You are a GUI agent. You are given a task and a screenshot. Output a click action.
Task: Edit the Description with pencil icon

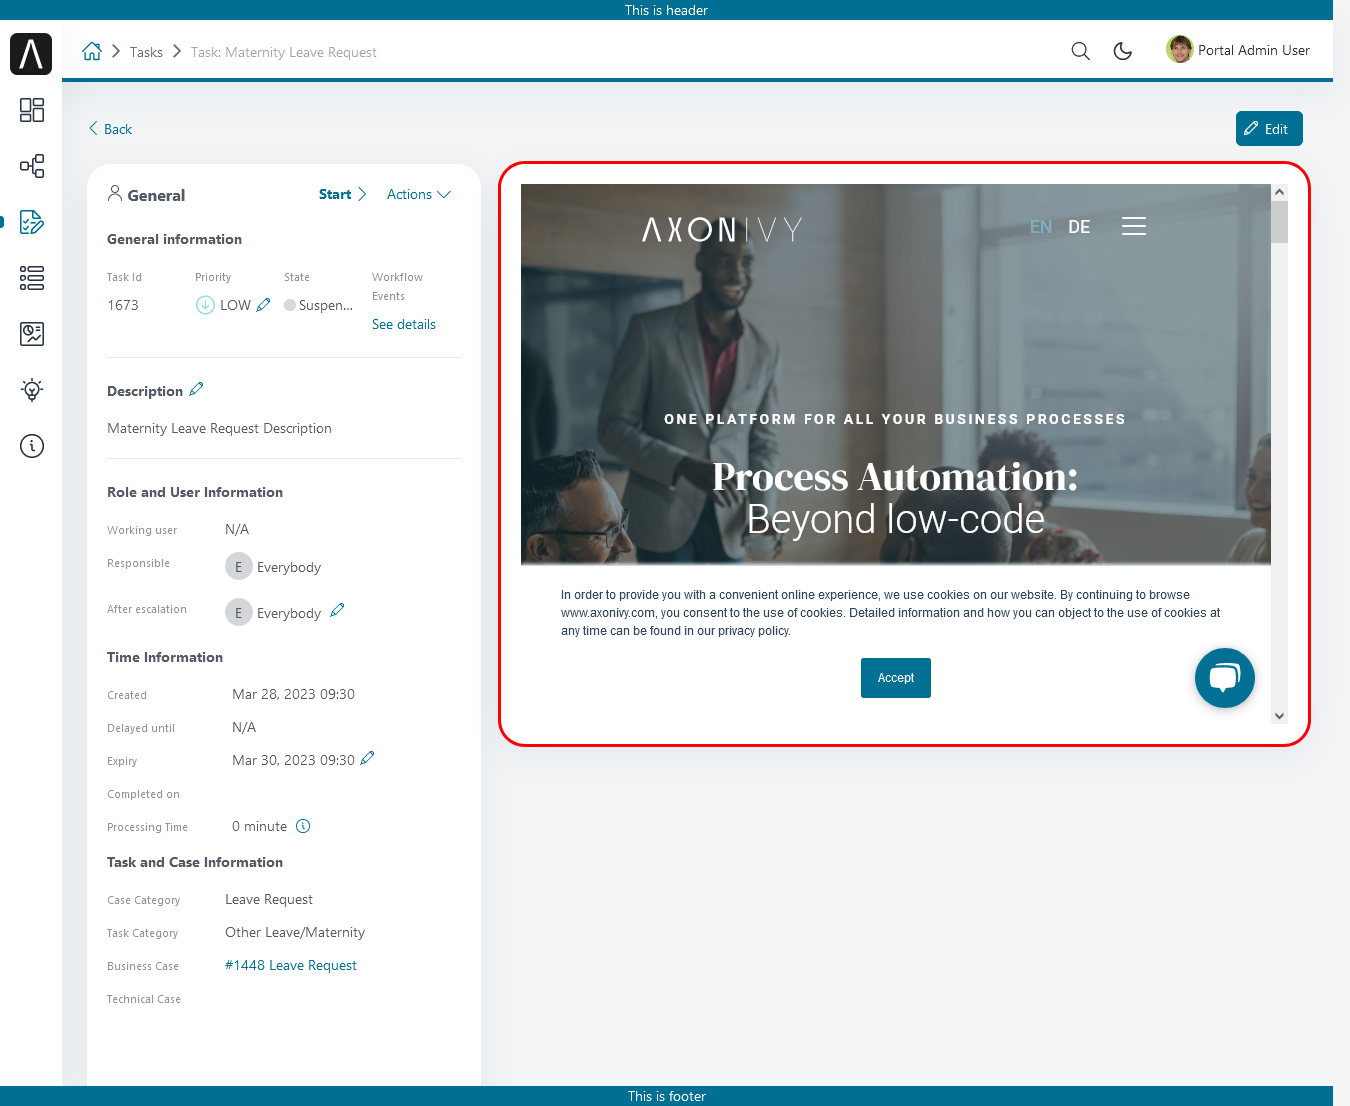pos(196,389)
